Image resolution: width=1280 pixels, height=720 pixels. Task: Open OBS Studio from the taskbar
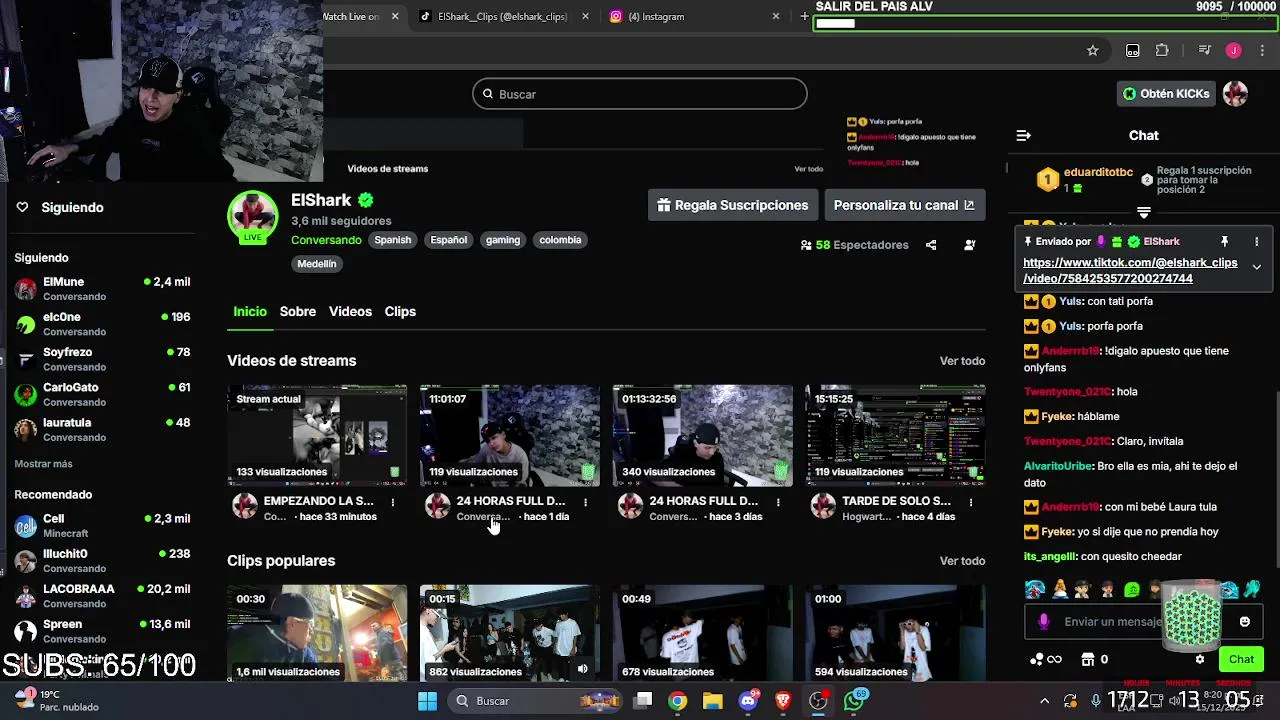(x=818, y=701)
